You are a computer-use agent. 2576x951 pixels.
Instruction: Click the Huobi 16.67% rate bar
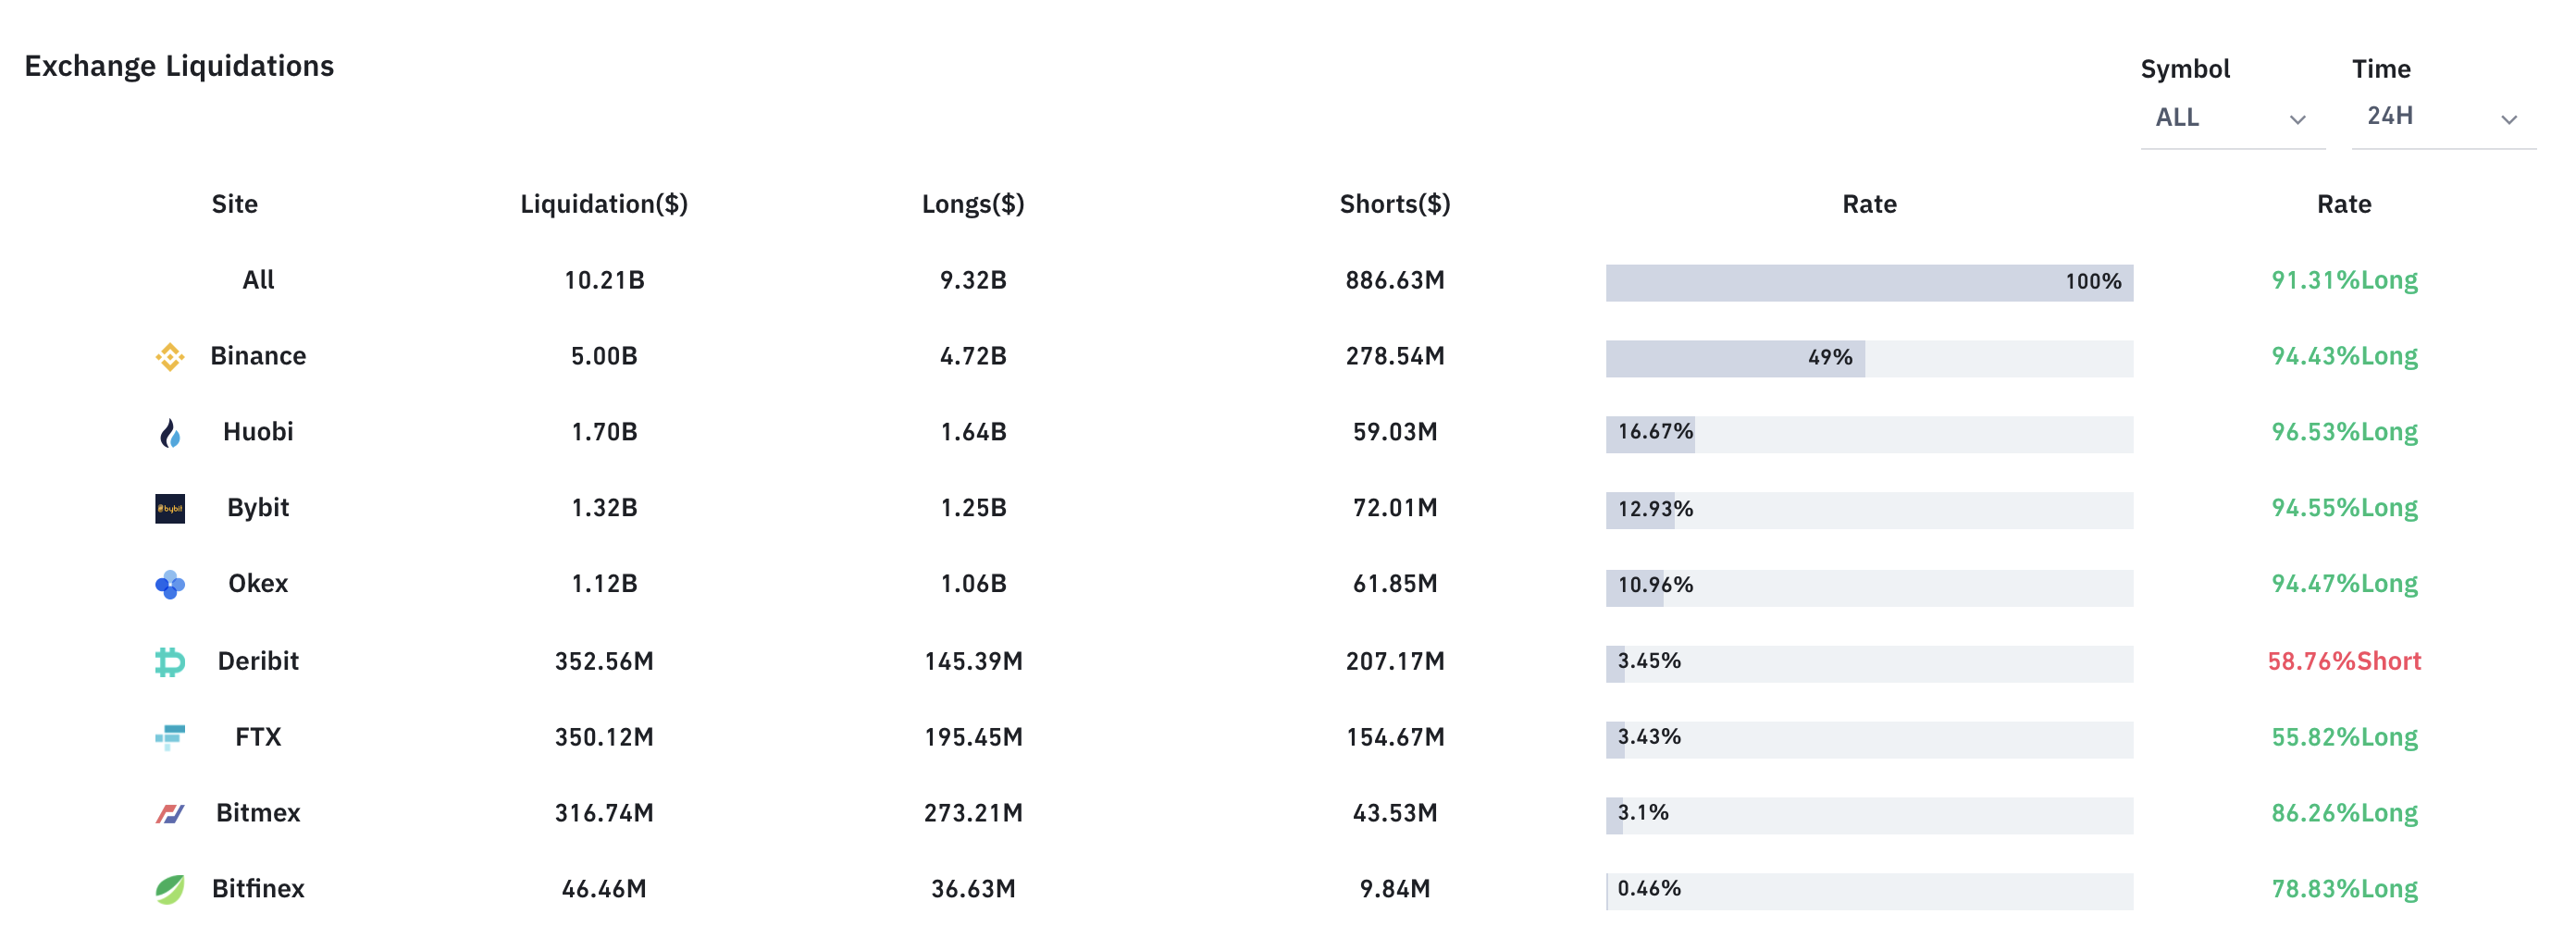(x=1869, y=434)
